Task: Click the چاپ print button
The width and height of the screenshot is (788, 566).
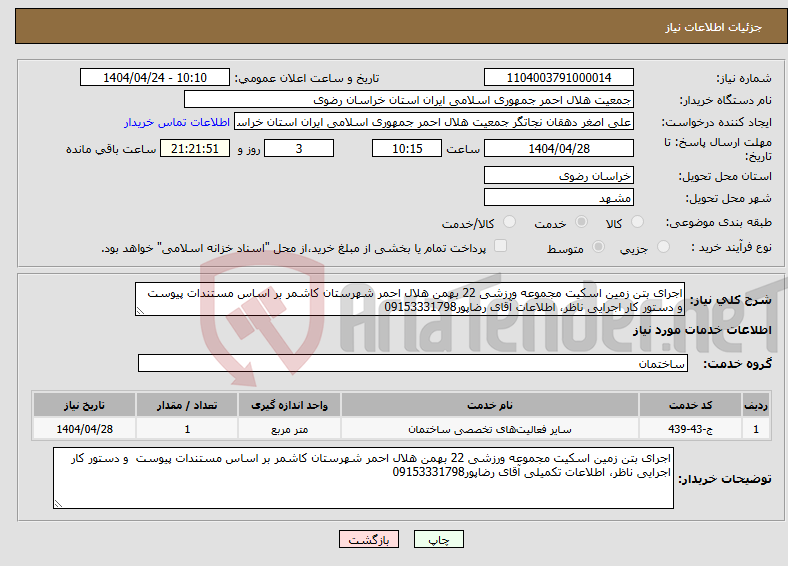Action: click(439, 539)
